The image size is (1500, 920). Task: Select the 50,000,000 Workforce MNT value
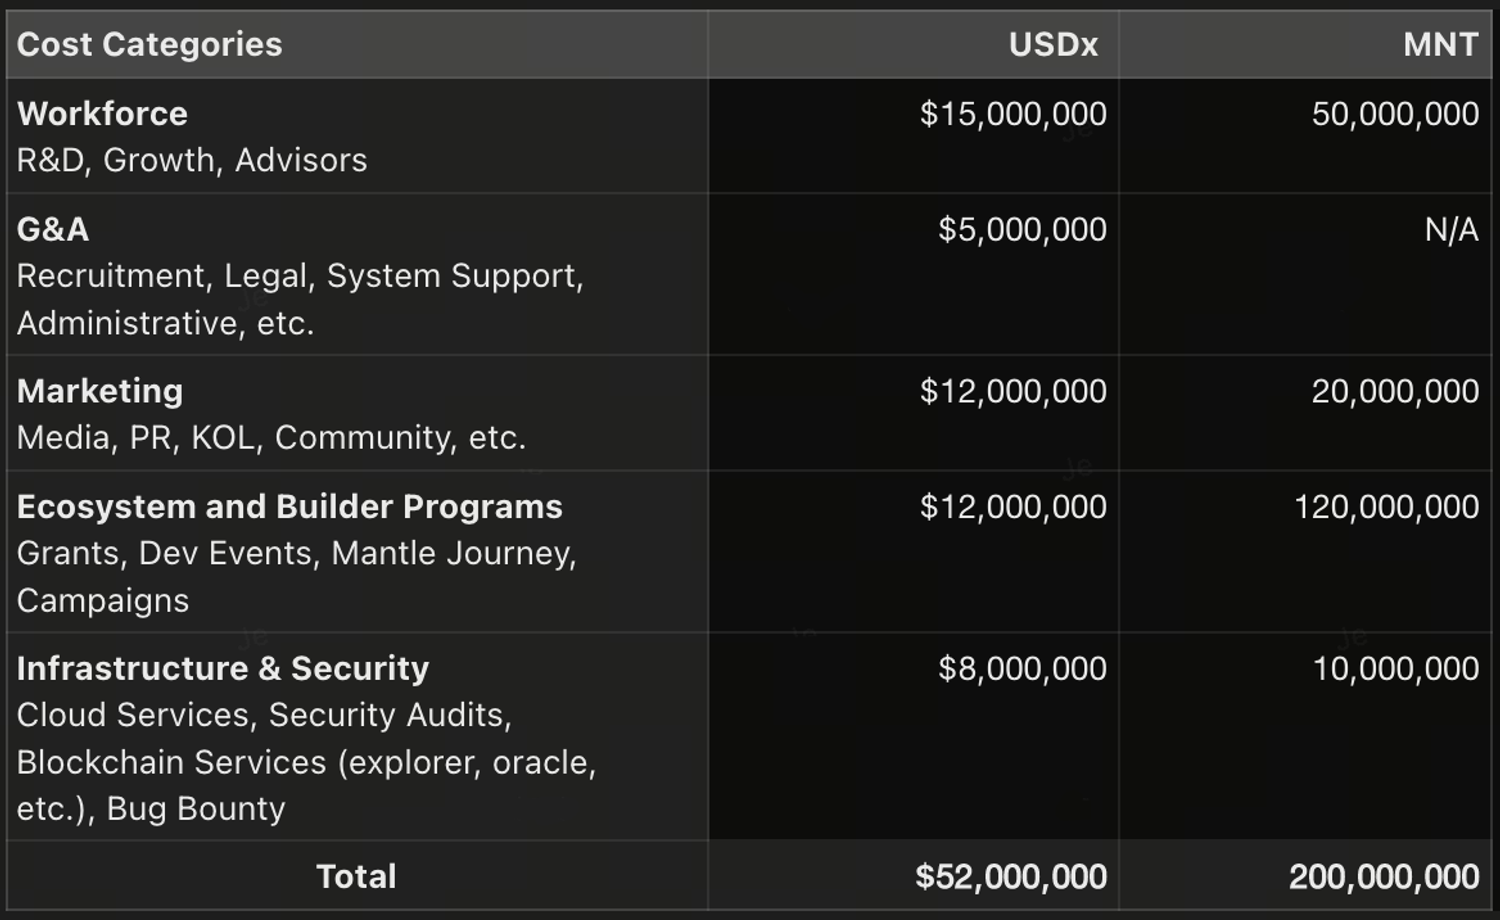1395,114
